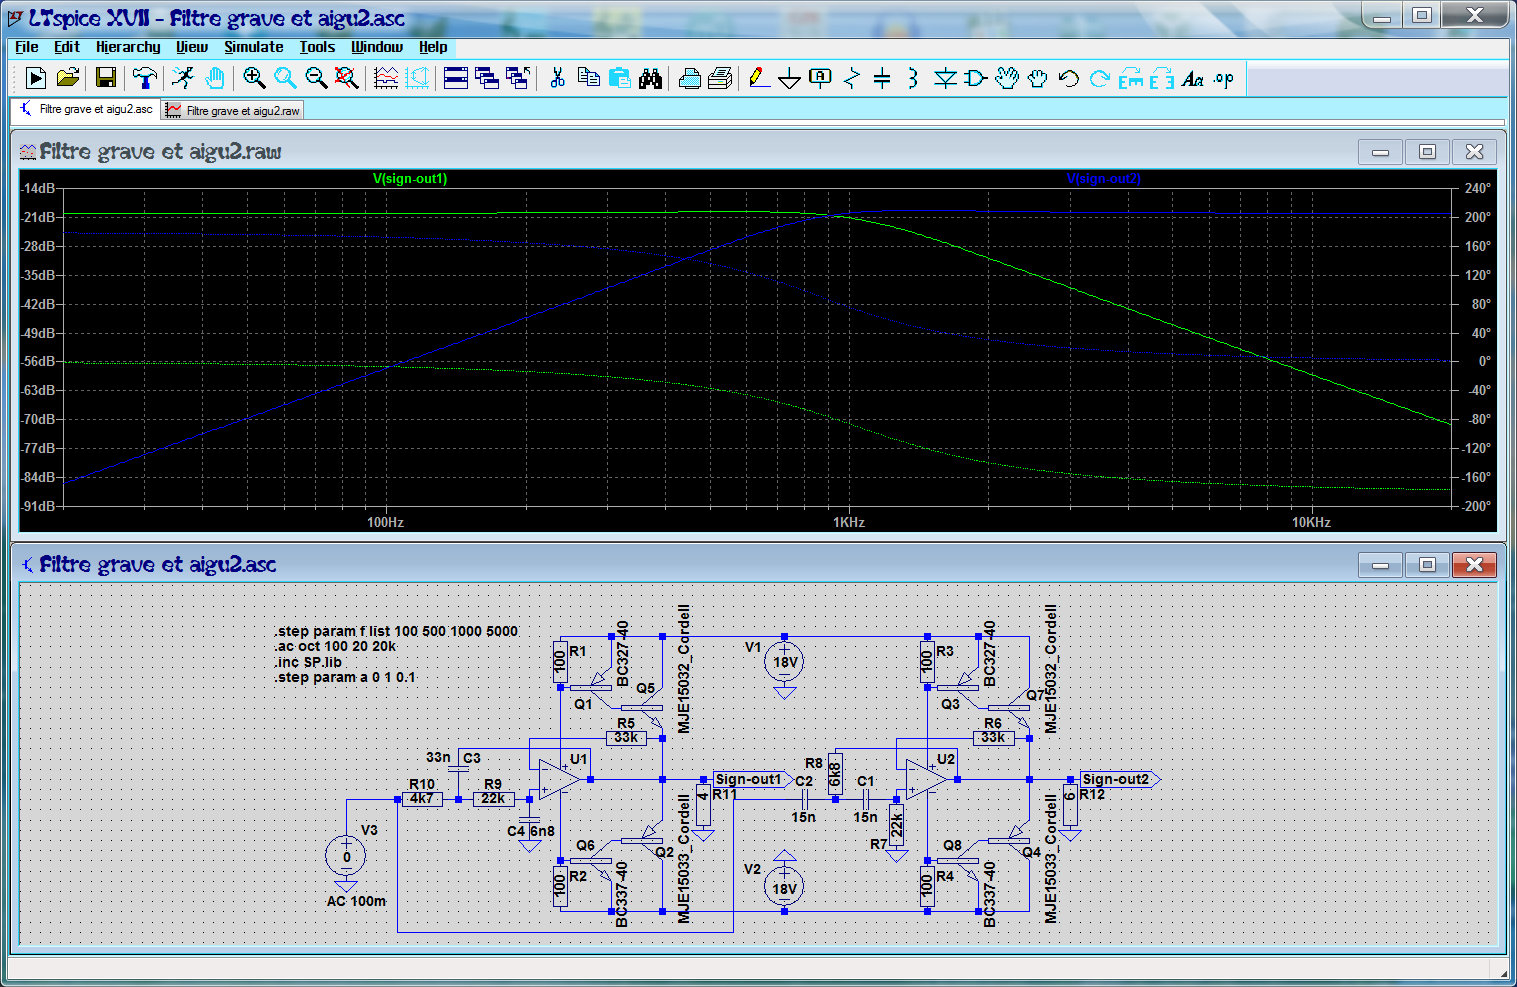The image size is (1517, 987).
Task: Click the green V(sign-out1) trace label
Action: pyautogui.click(x=410, y=179)
